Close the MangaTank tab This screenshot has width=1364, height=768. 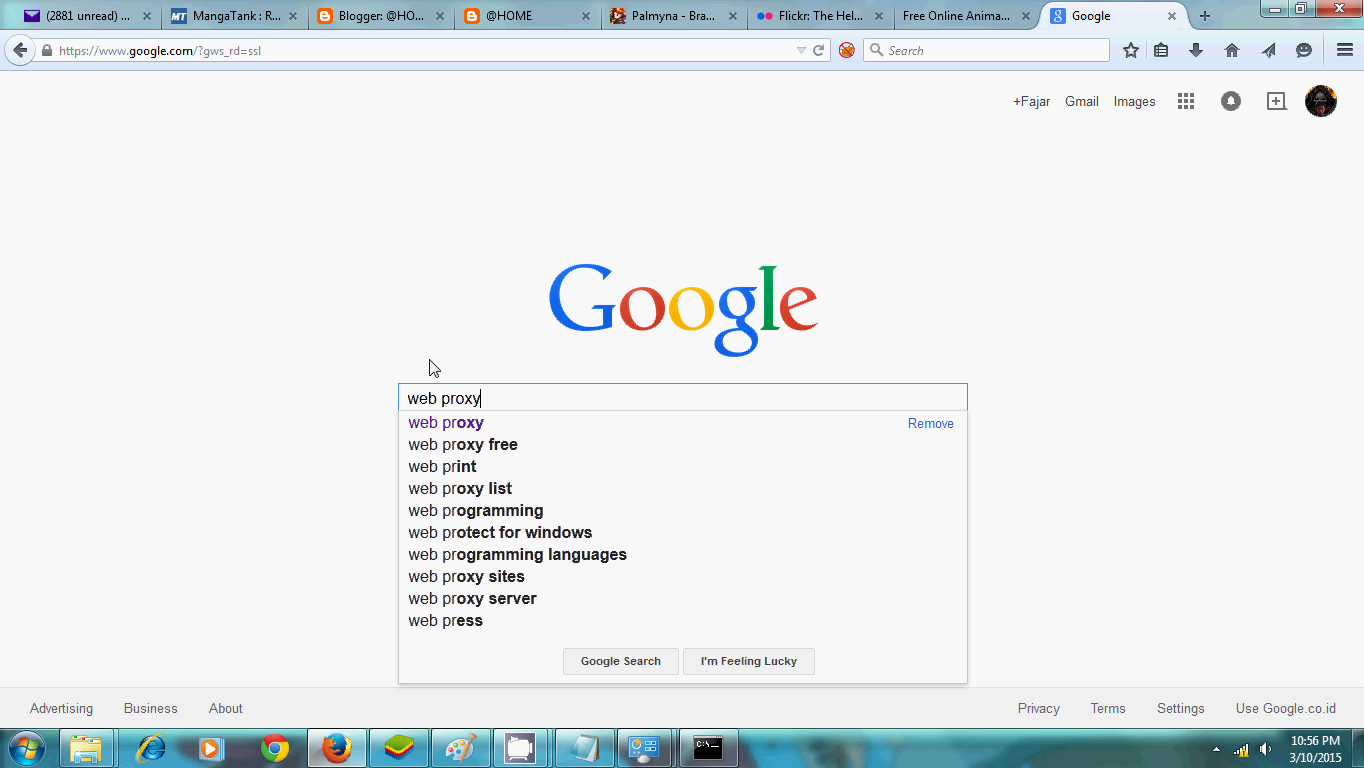point(292,16)
